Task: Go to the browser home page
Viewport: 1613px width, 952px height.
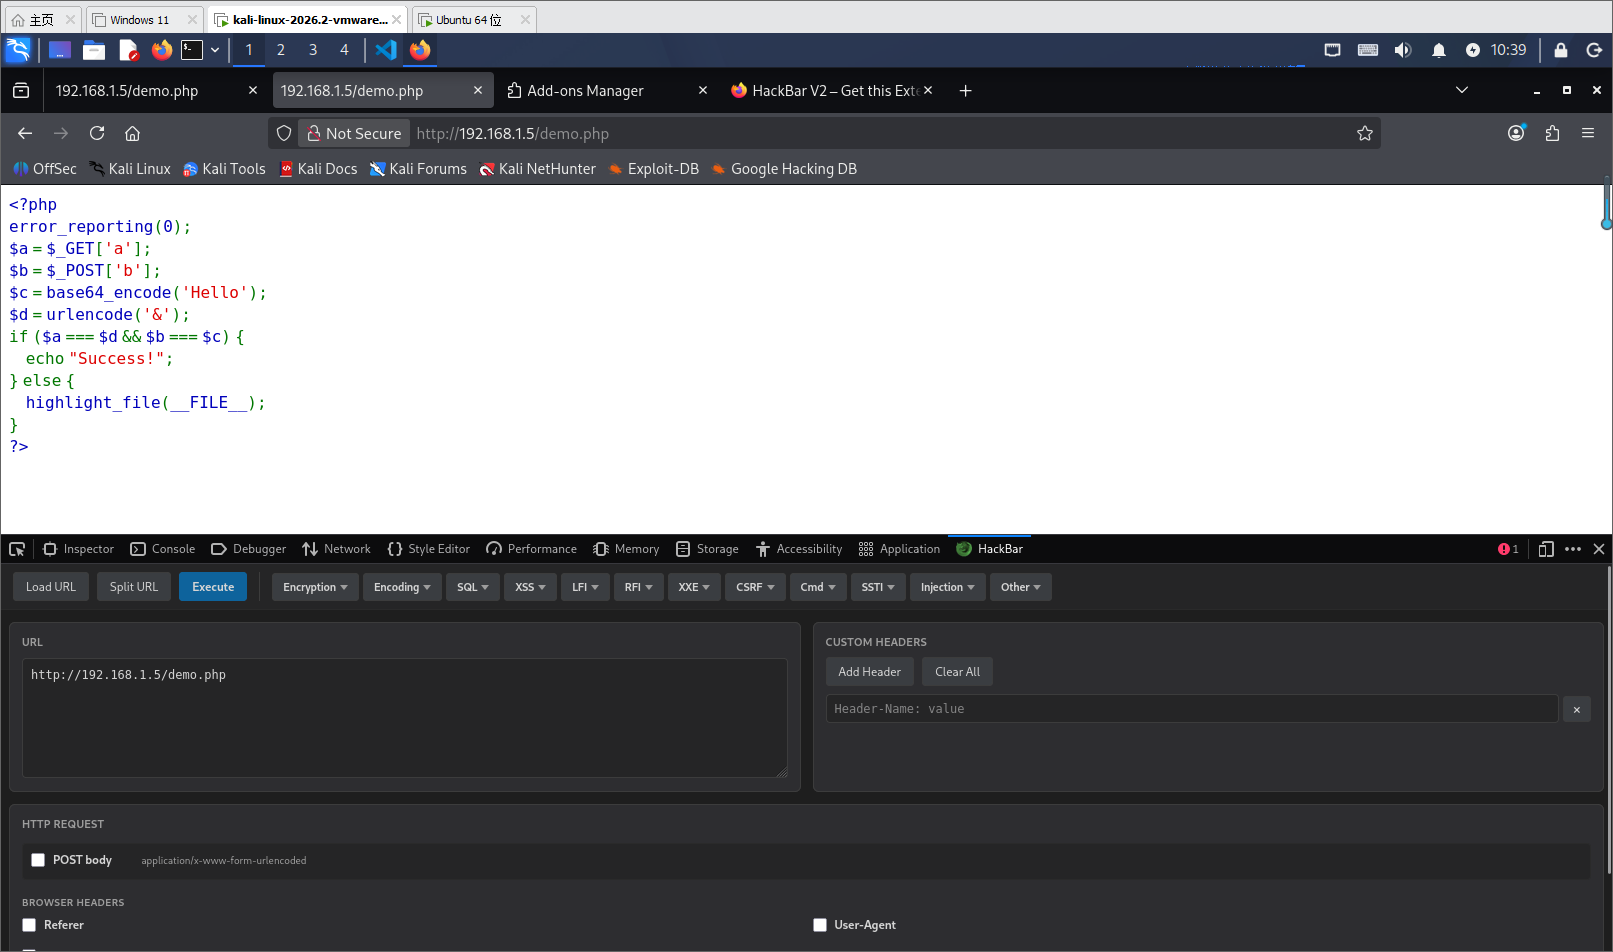Action: 132,133
